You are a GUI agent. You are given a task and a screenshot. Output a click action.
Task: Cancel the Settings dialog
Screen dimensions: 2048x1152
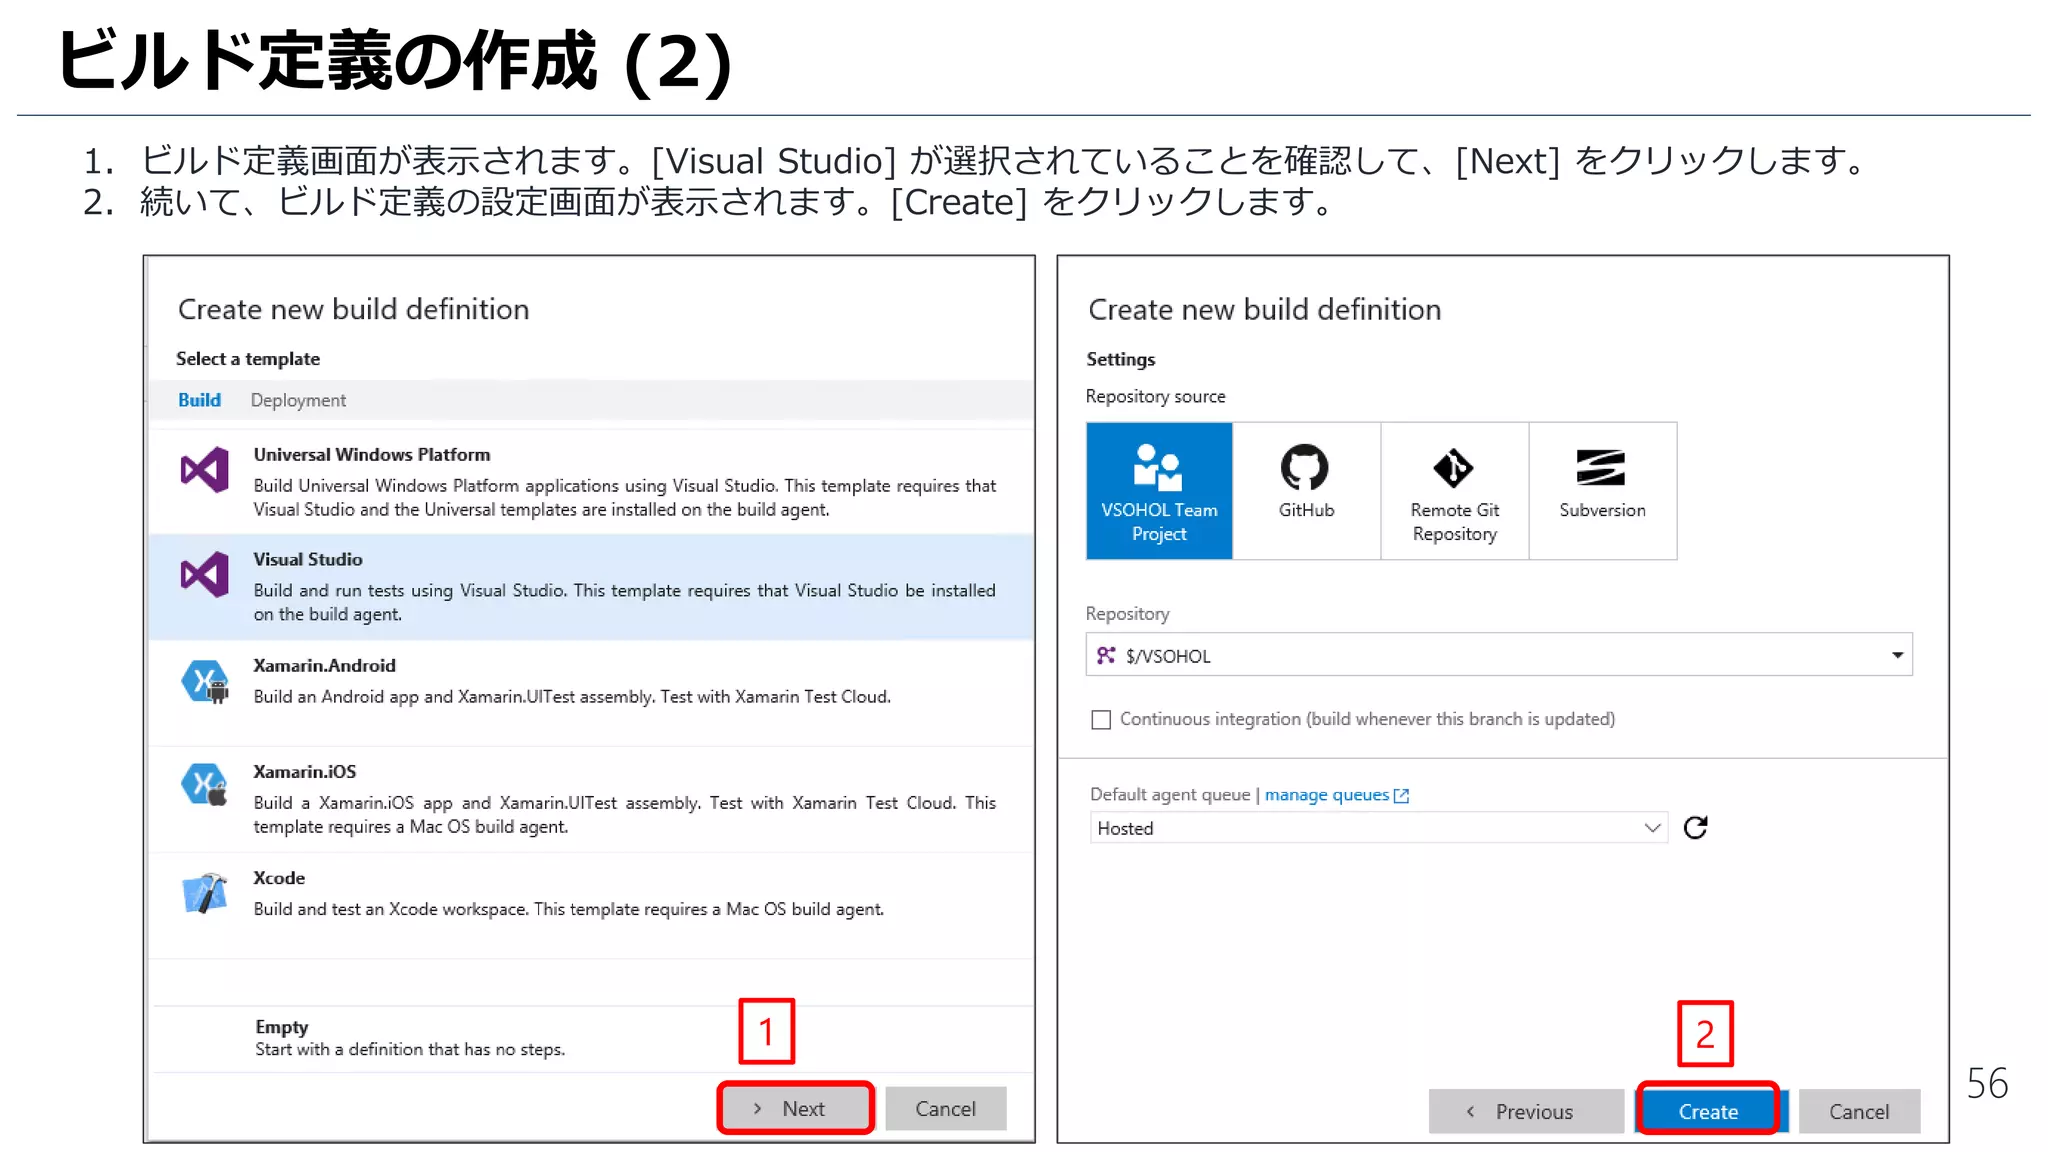coord(1859,1111)
